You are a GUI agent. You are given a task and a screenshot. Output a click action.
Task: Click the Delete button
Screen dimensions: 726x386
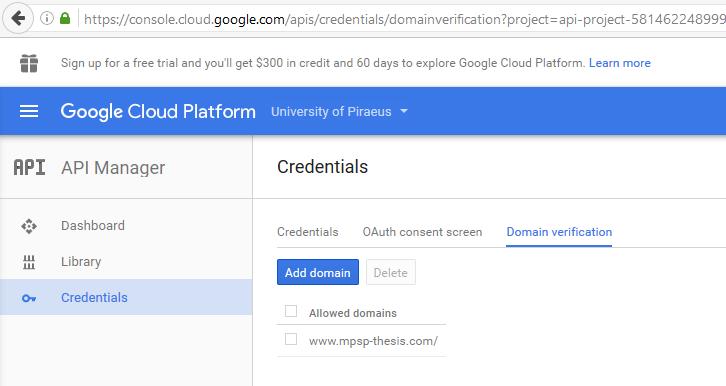pos(391,273)
